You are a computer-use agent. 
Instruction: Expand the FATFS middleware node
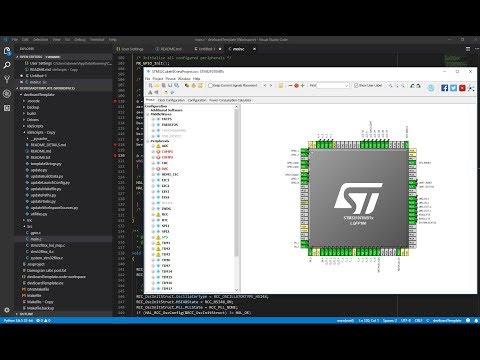click(x=153, y=119)
